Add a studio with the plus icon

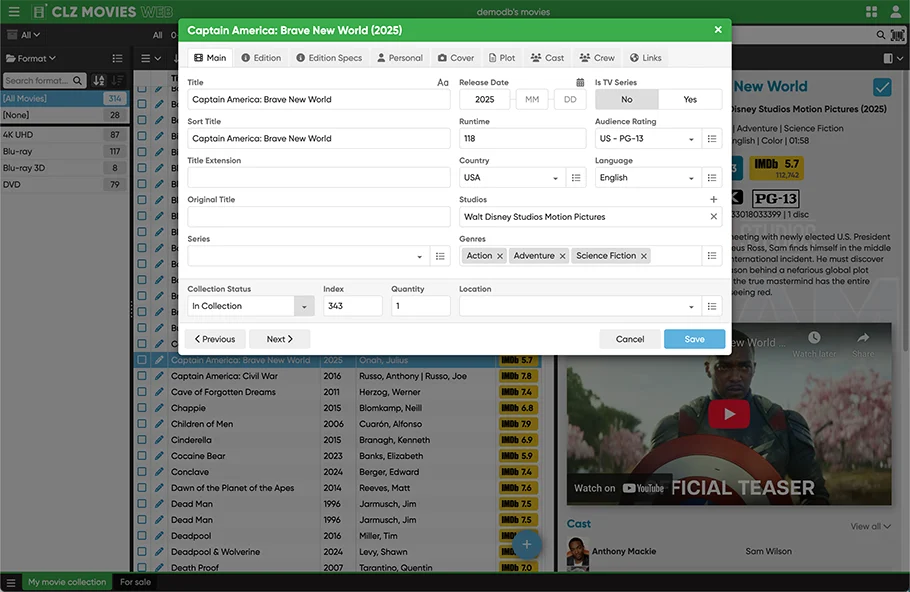click(714, 199)
